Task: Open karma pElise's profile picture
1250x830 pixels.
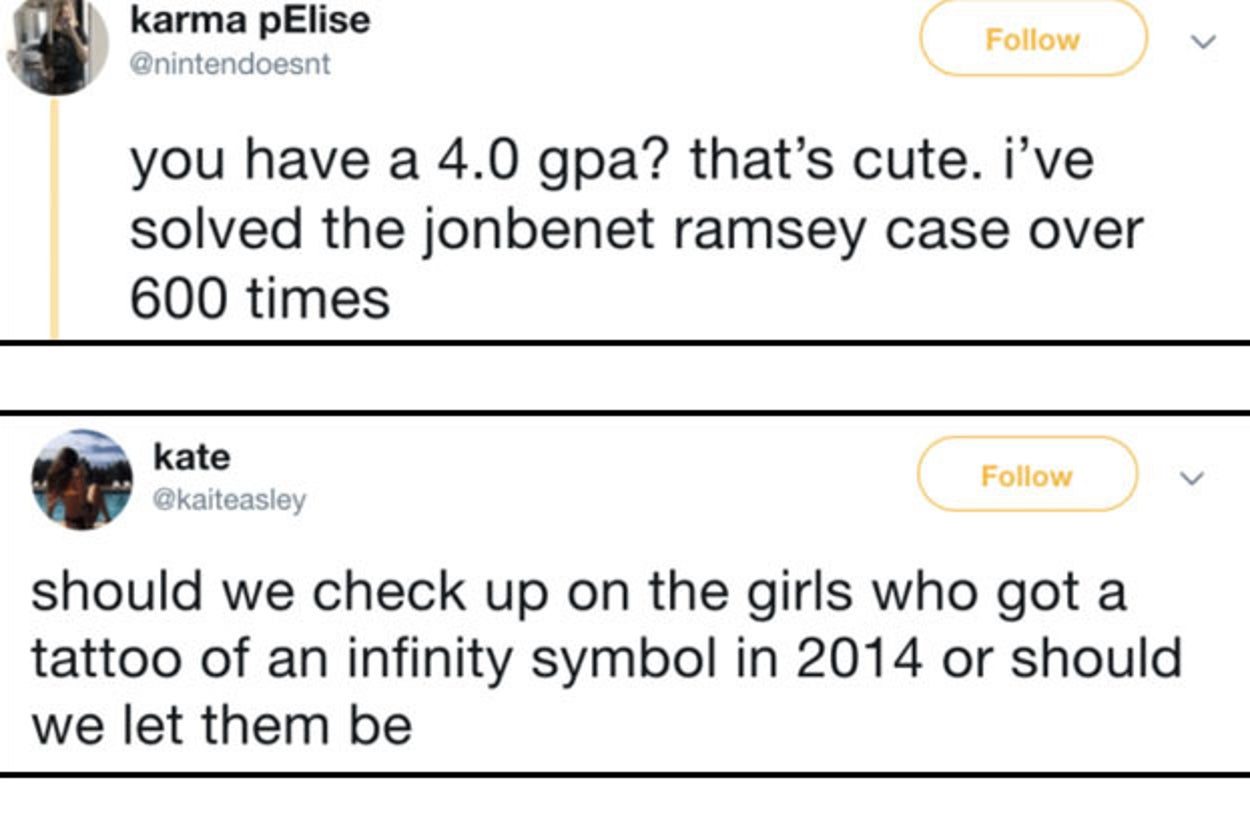Action: pos(57,44)
